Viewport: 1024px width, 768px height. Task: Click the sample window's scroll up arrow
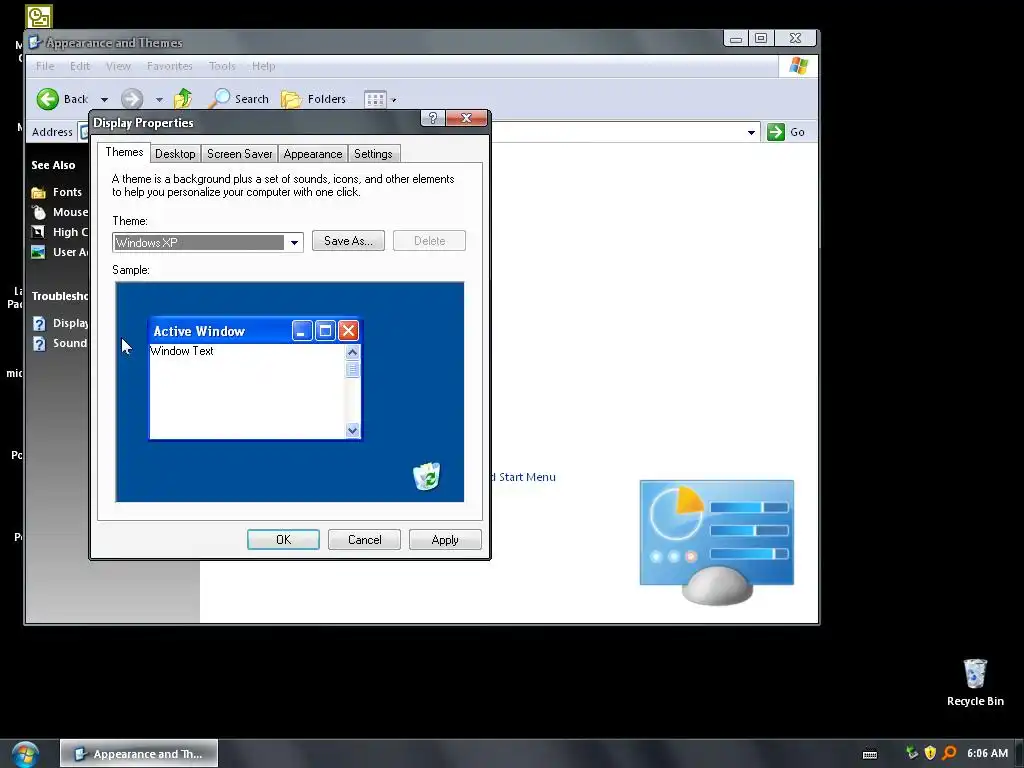[353, 353]
